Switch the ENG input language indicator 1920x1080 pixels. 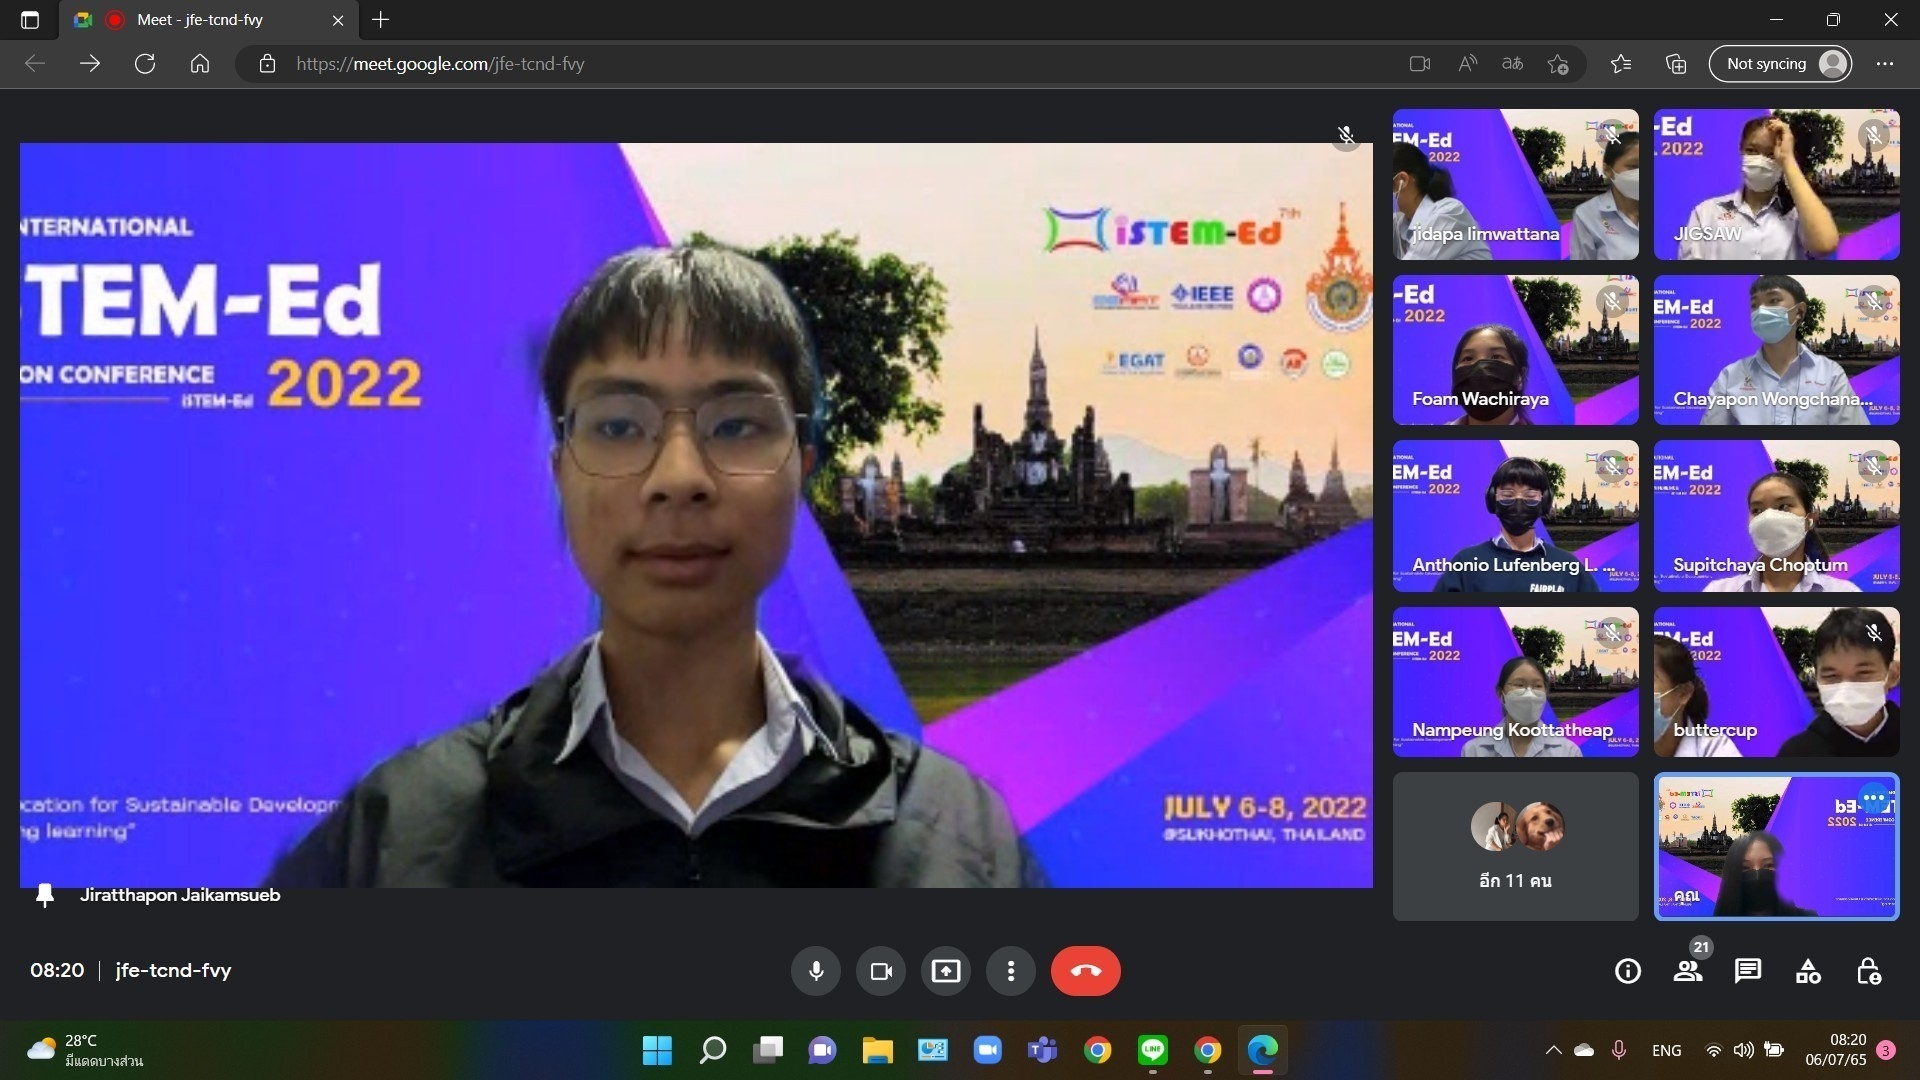[x=1667, y=1050]
